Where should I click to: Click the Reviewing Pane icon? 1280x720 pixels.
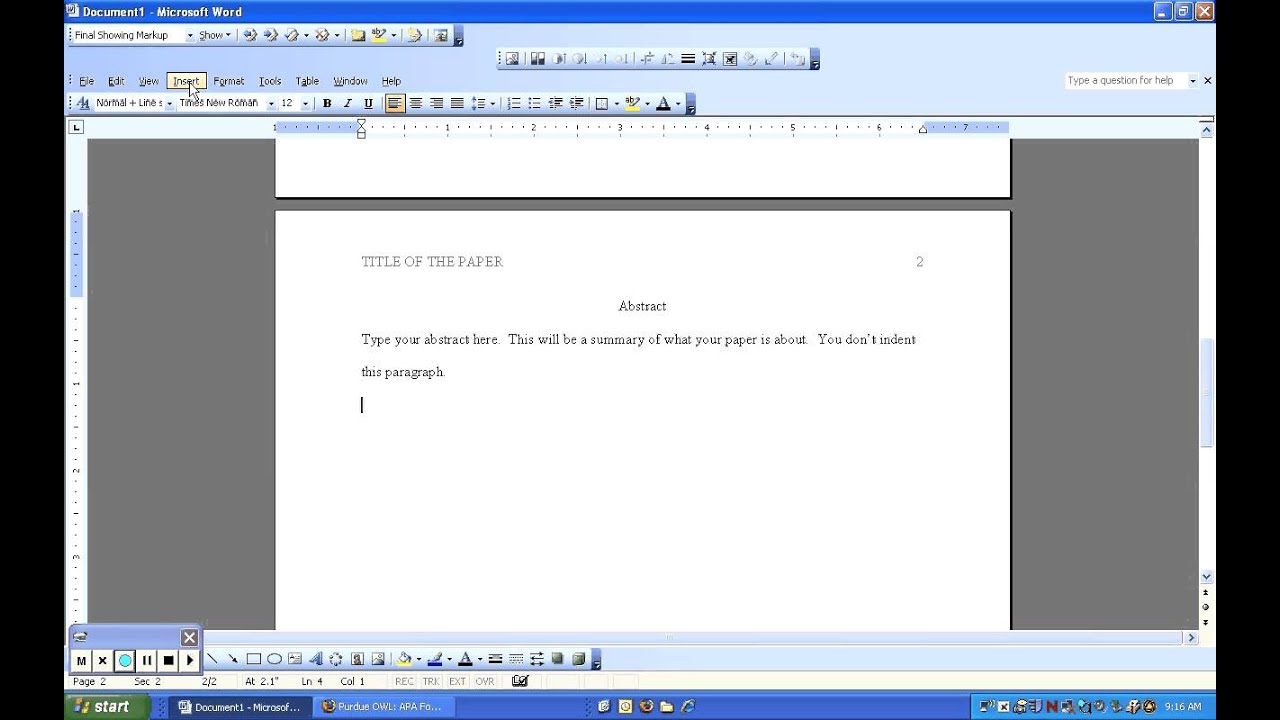click(x=440, y=35)
